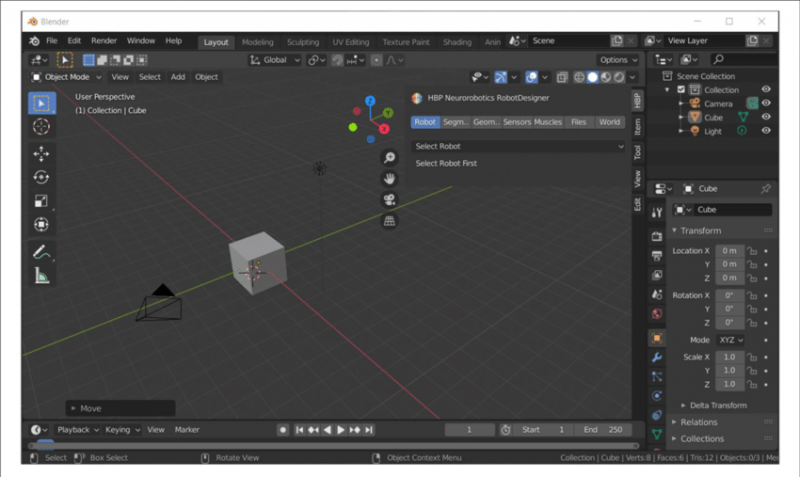Open the Object properties tab icon
Viewport: 800px width, 477px height.
coord(657,338)
